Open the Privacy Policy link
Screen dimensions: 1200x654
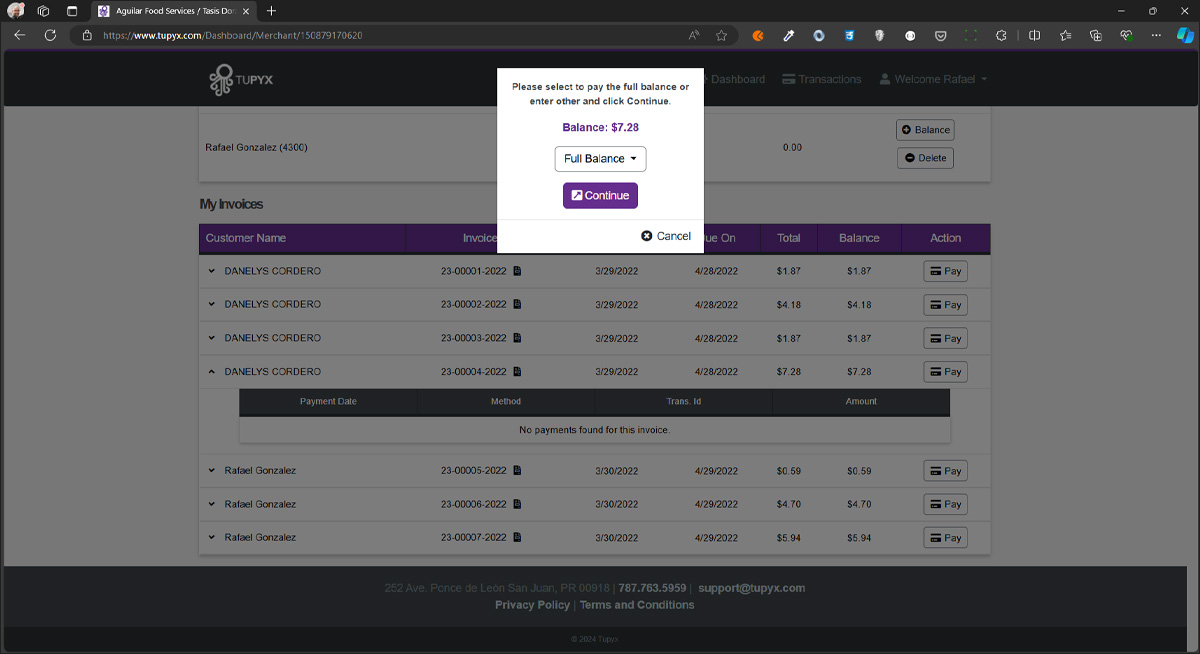click(532, 605)
